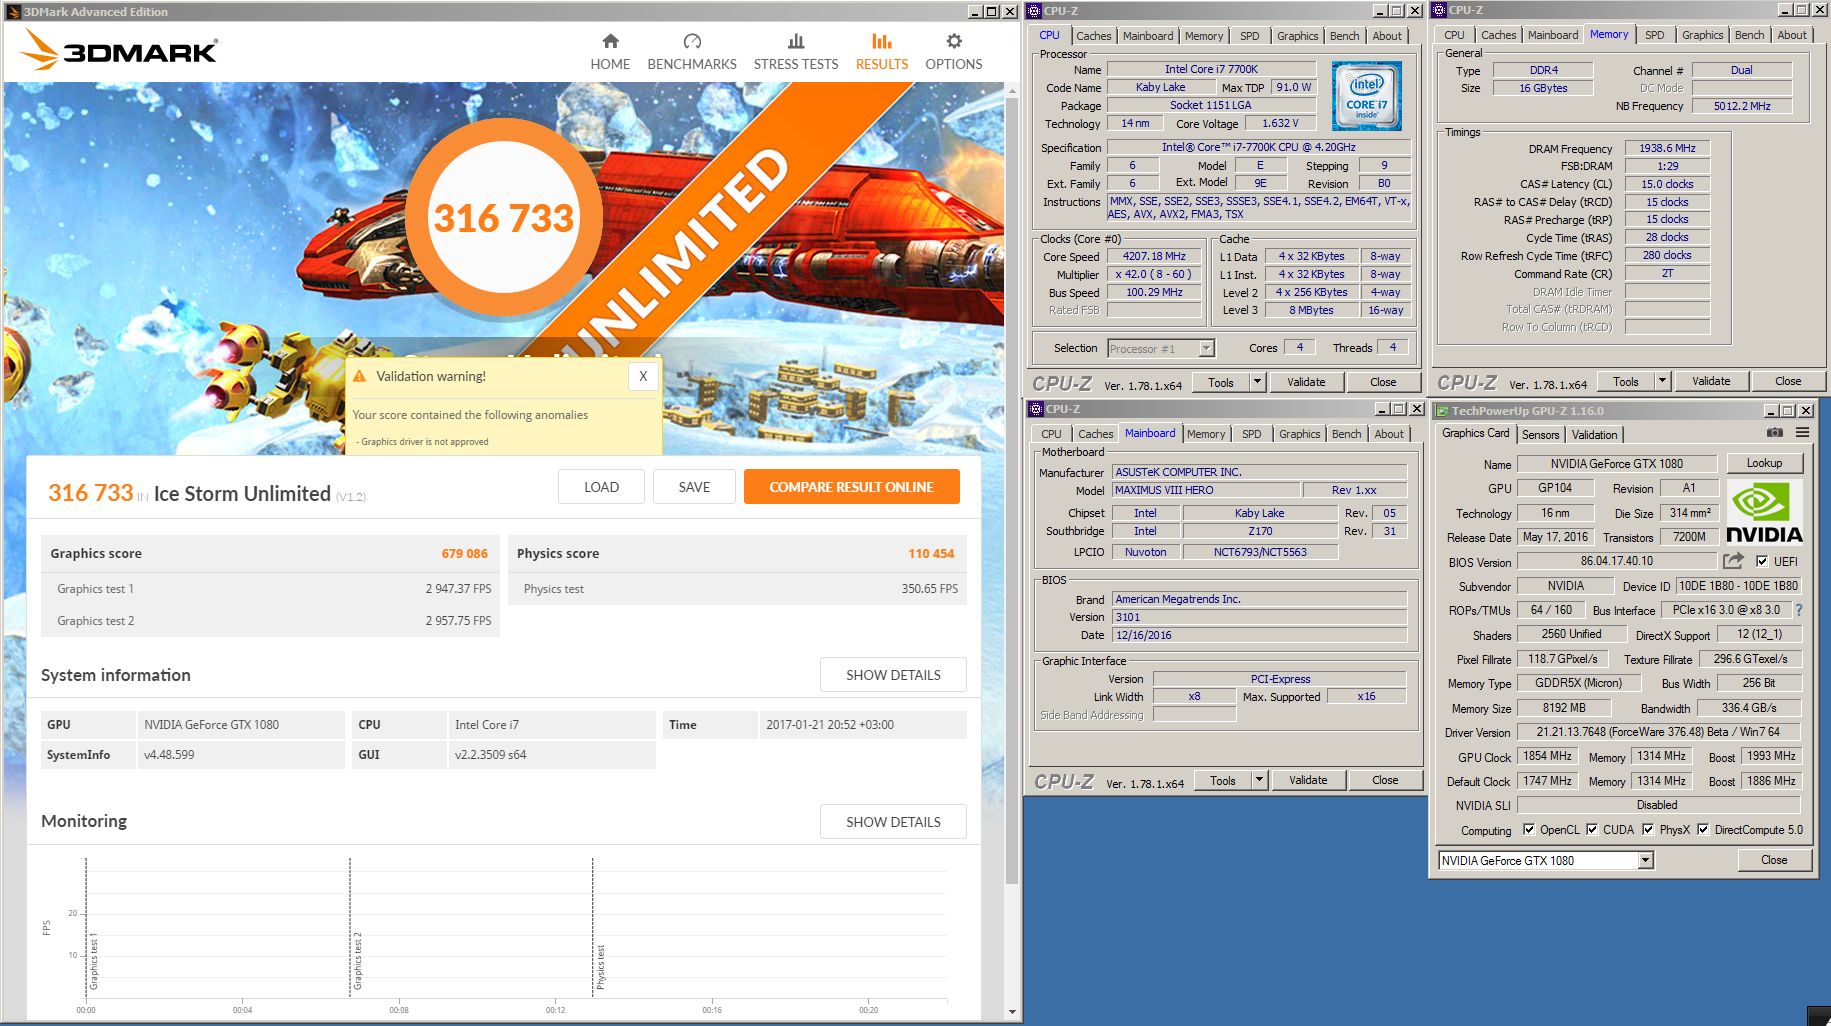Viewport: 1831px width, 1026px height.
Task: Click the Physics test marker on chart
Action: tap(601, 967)
